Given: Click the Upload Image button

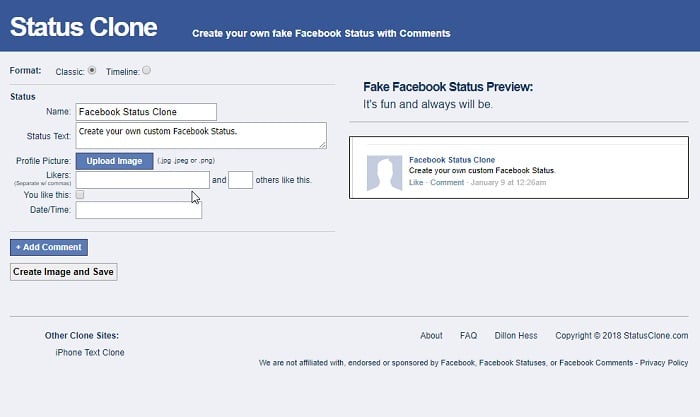Looking at the screenshot, I should (x=114, y=161).
